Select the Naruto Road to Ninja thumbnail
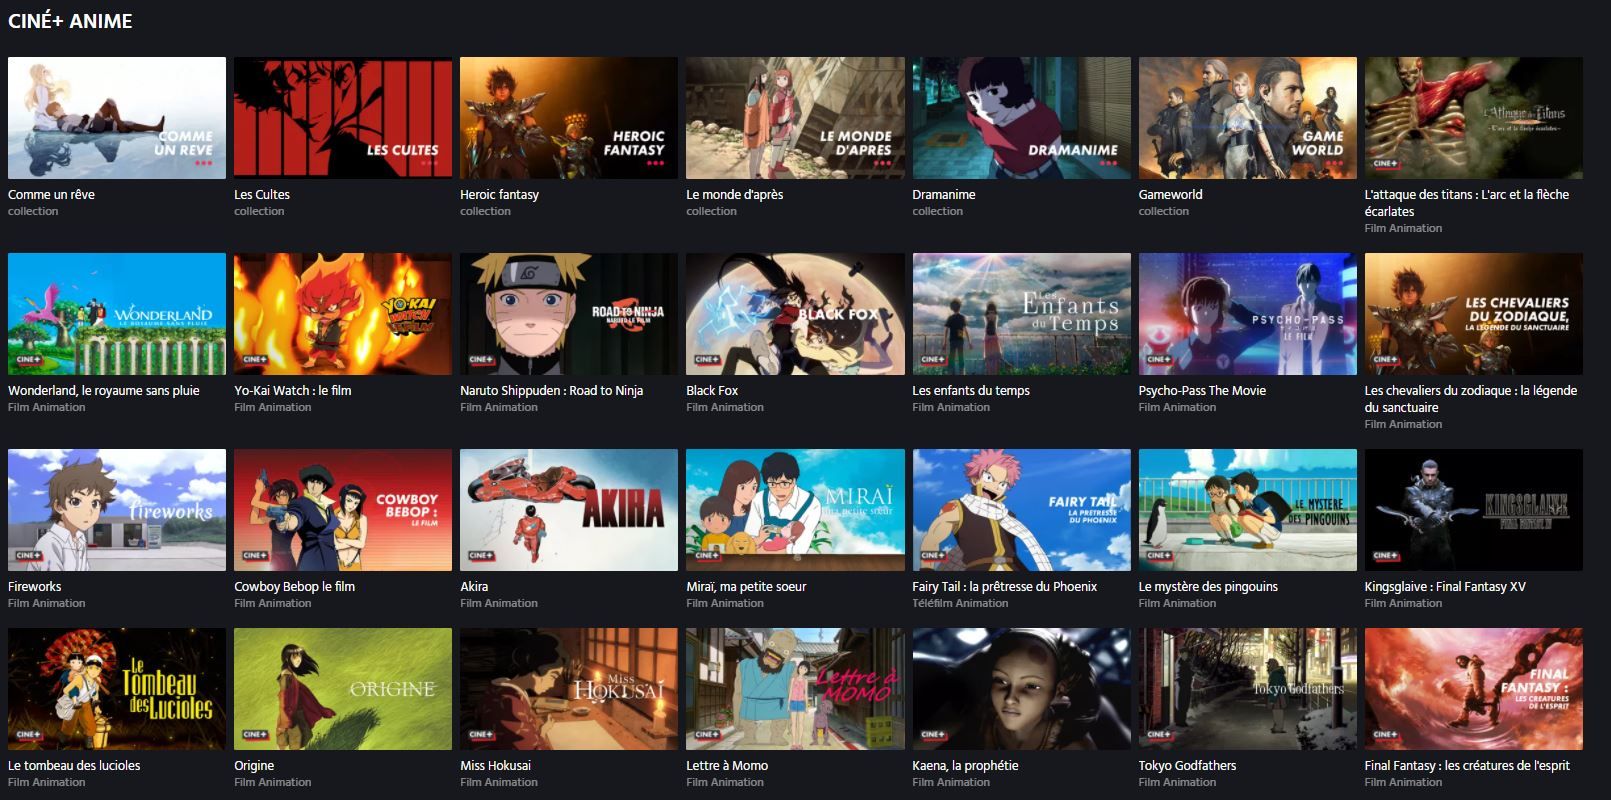This screenshot has height=800, width=1611. [569, 314]
